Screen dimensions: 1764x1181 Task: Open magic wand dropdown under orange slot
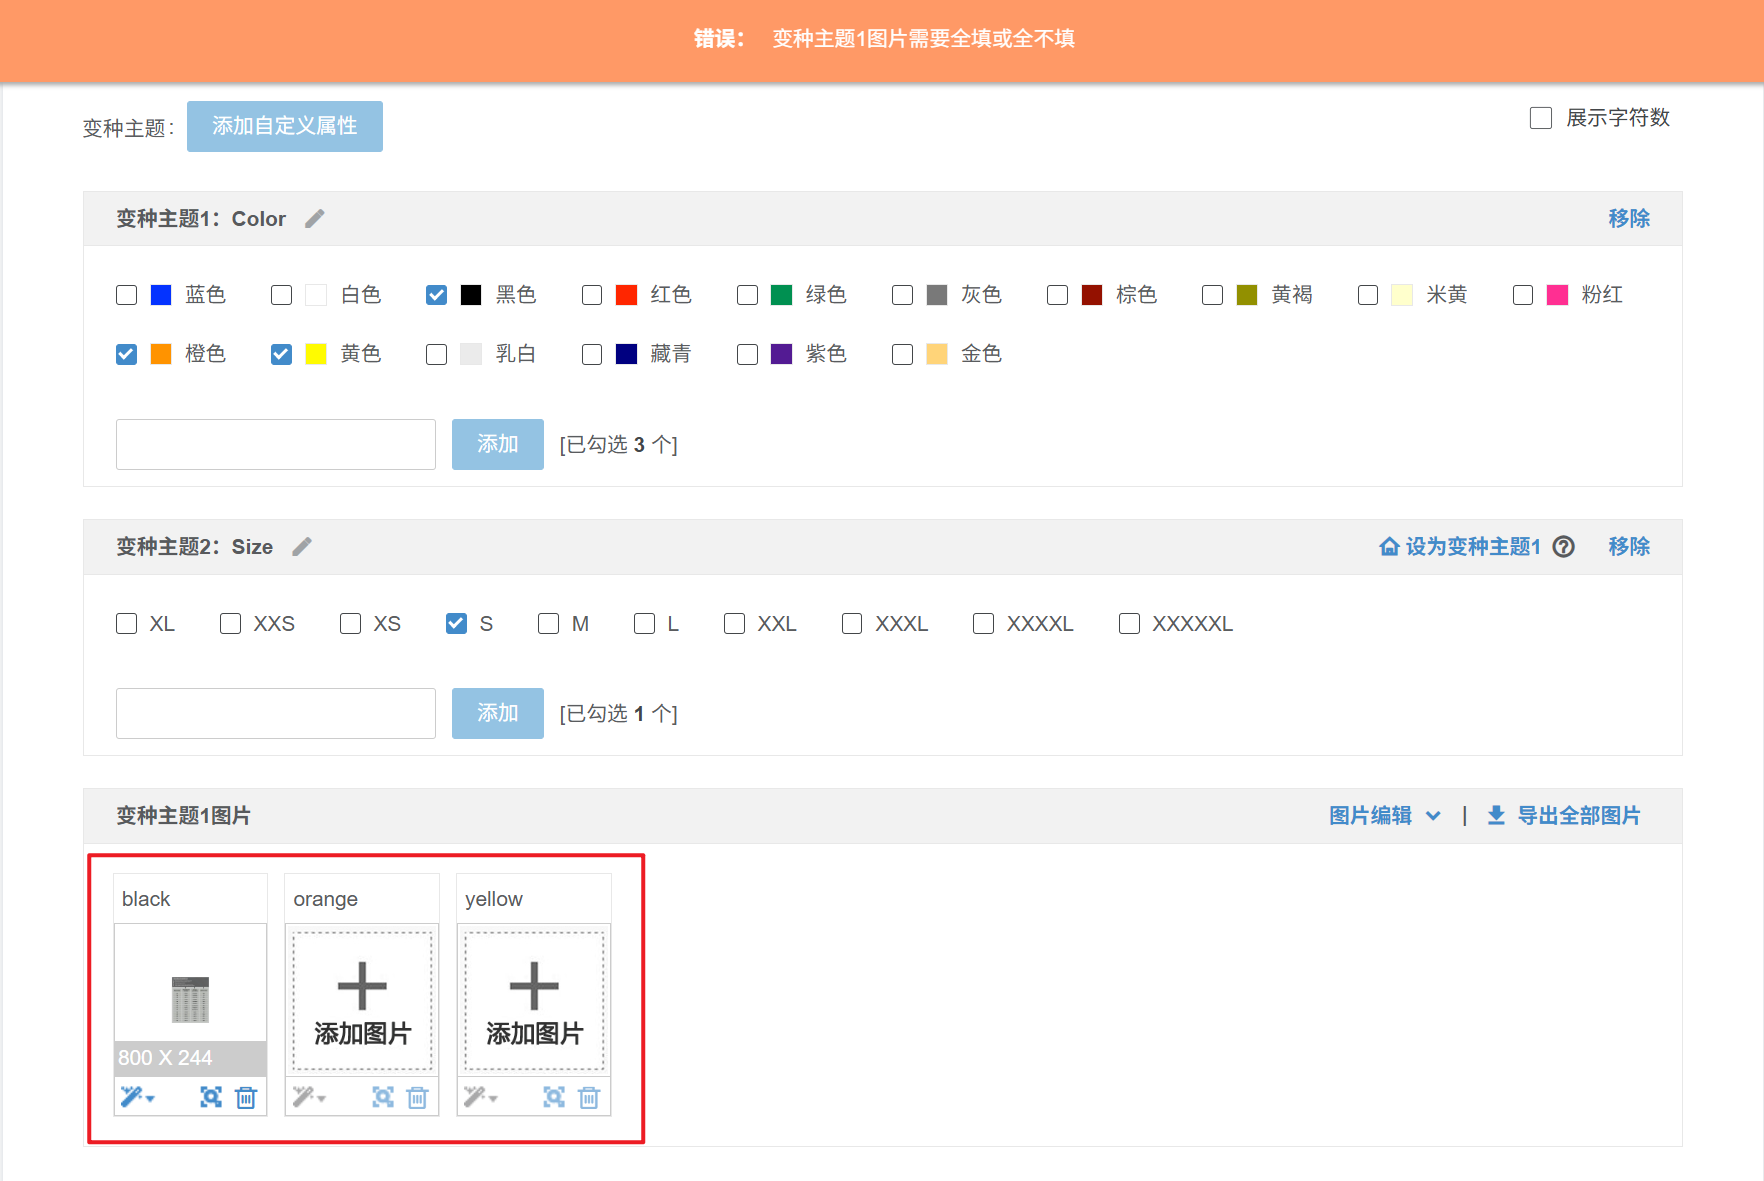tap(309, 1098)
